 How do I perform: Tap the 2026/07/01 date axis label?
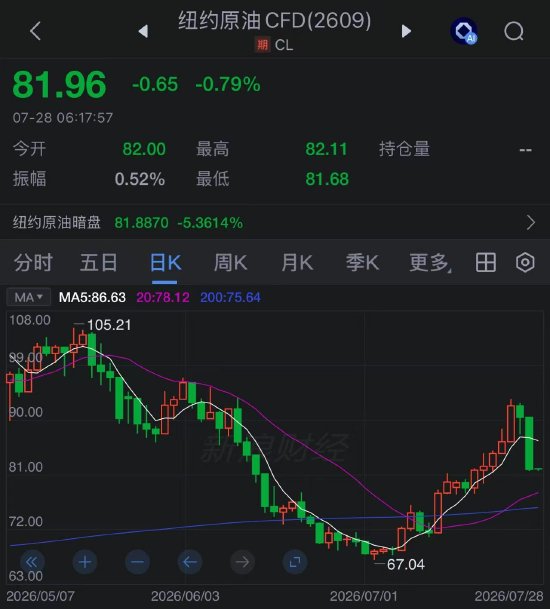[x=364, y=596]
